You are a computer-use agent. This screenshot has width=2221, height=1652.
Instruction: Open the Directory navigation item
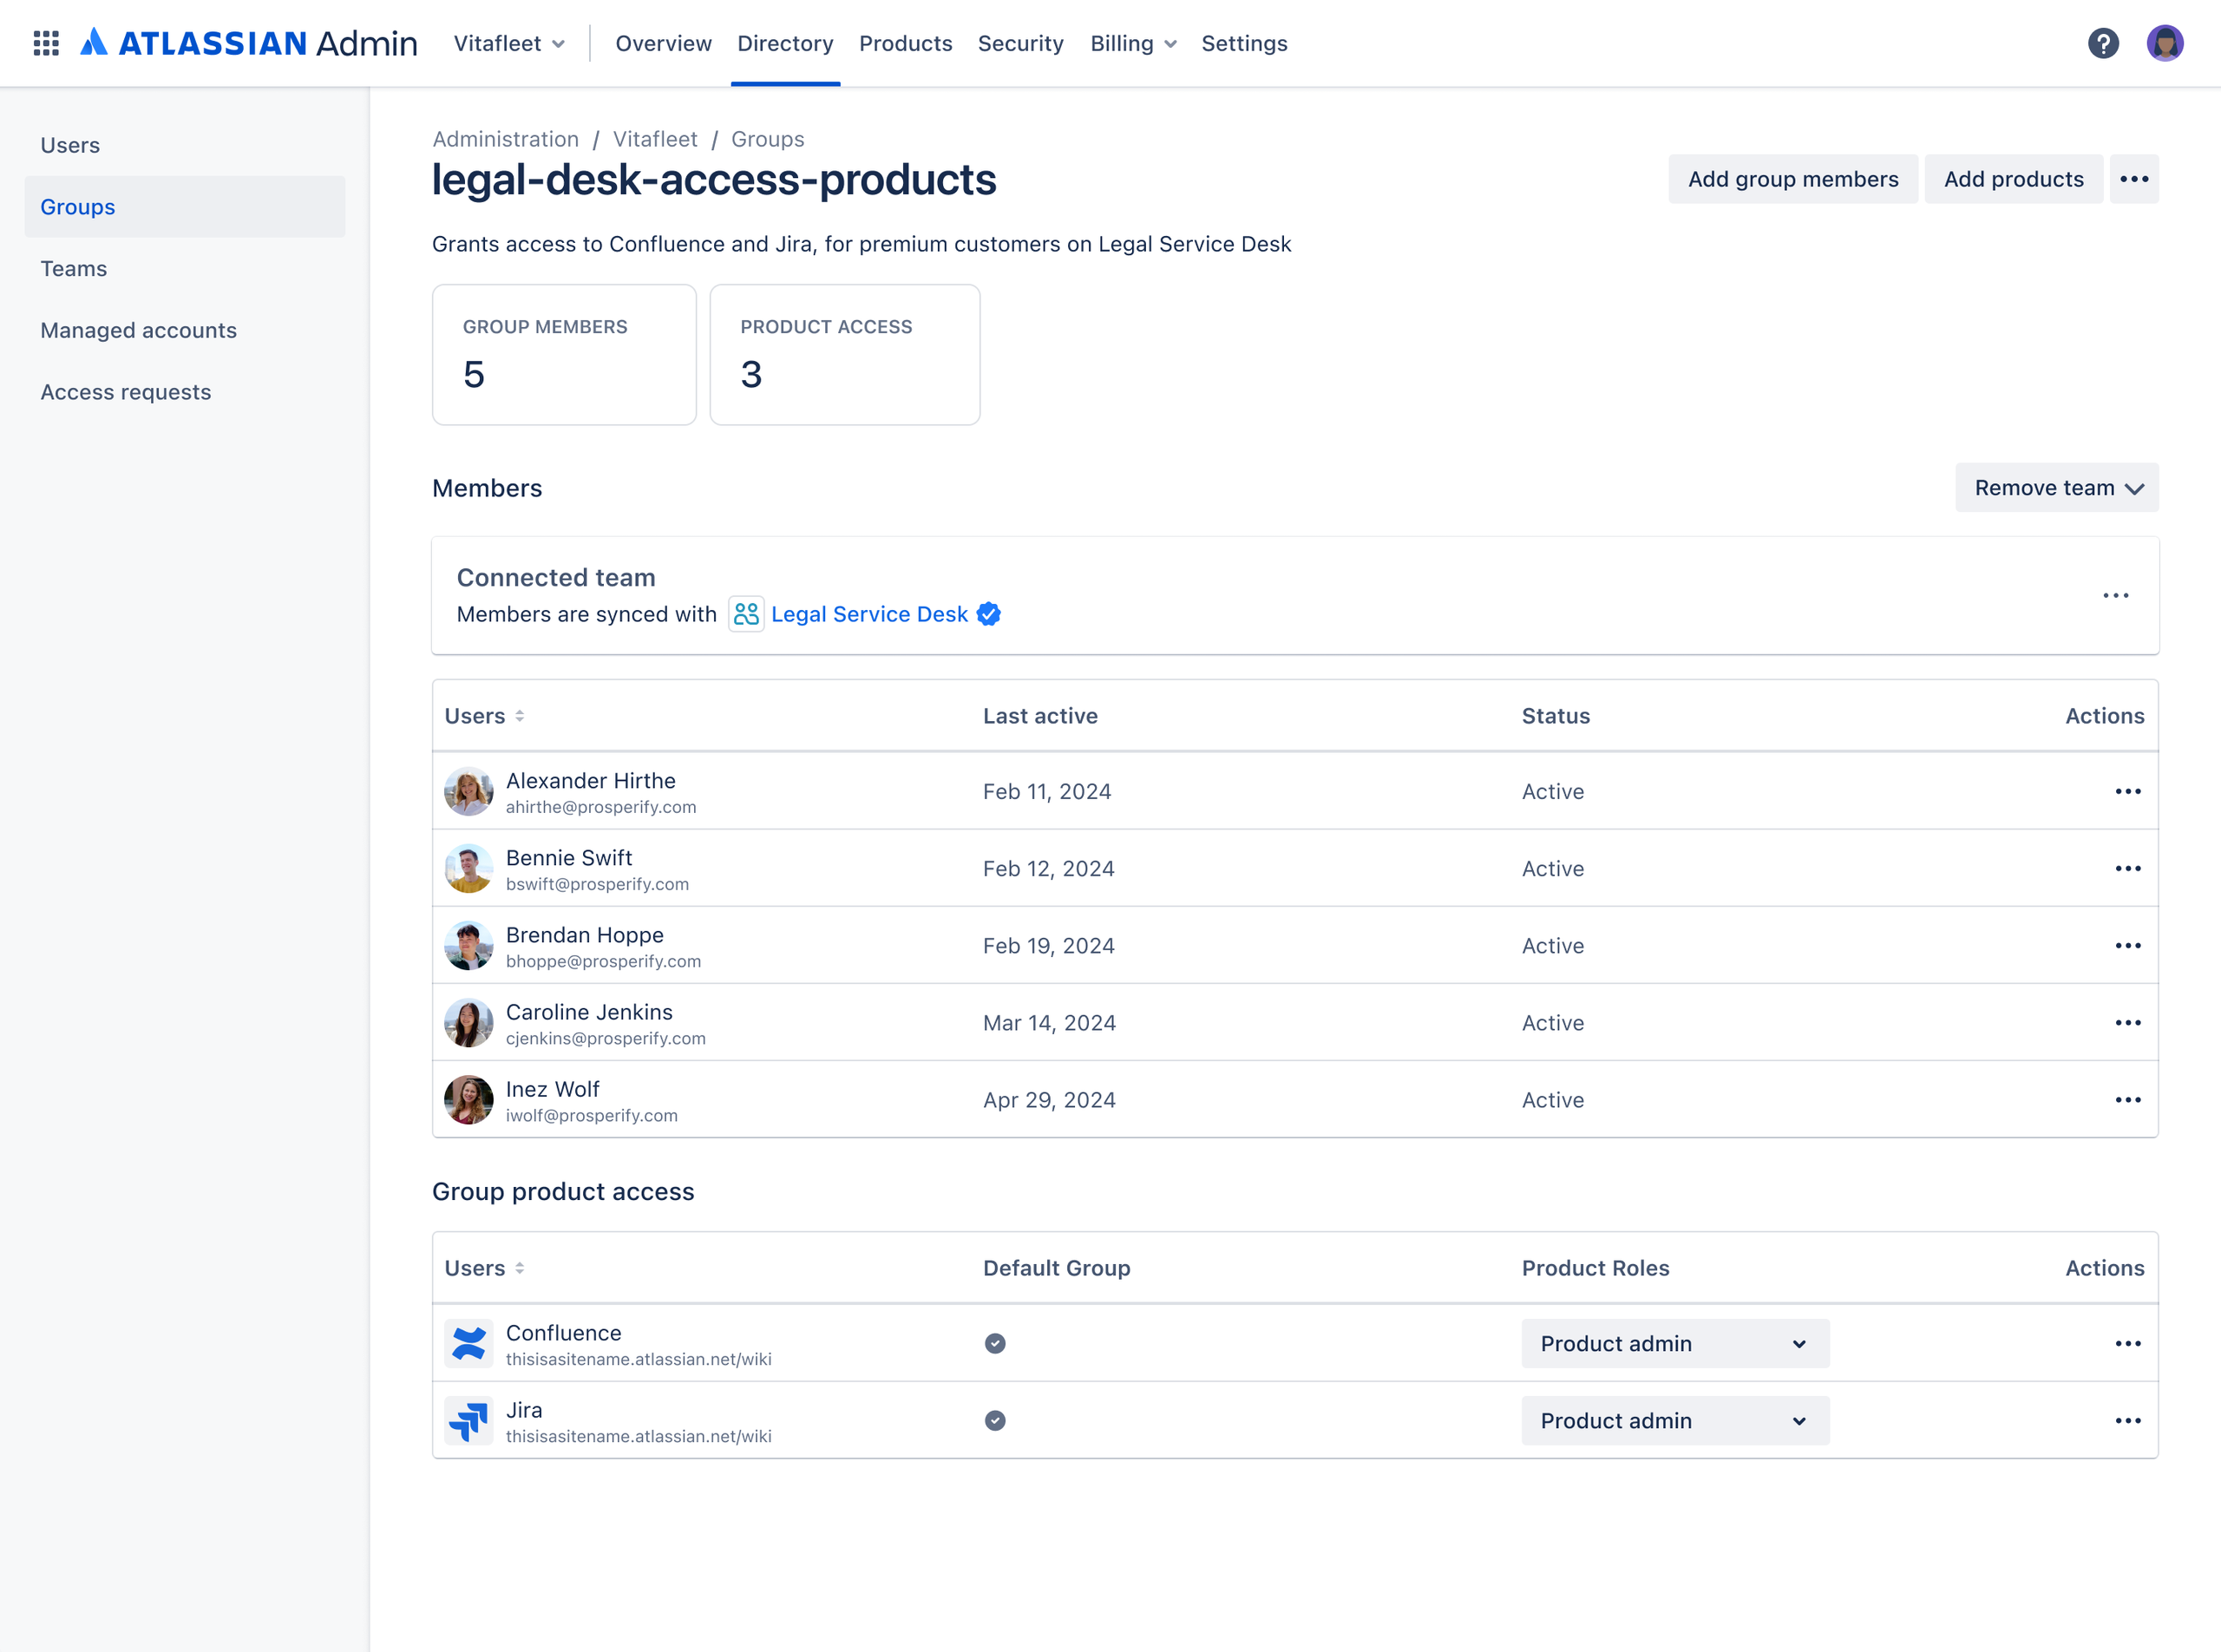point(785,43)
